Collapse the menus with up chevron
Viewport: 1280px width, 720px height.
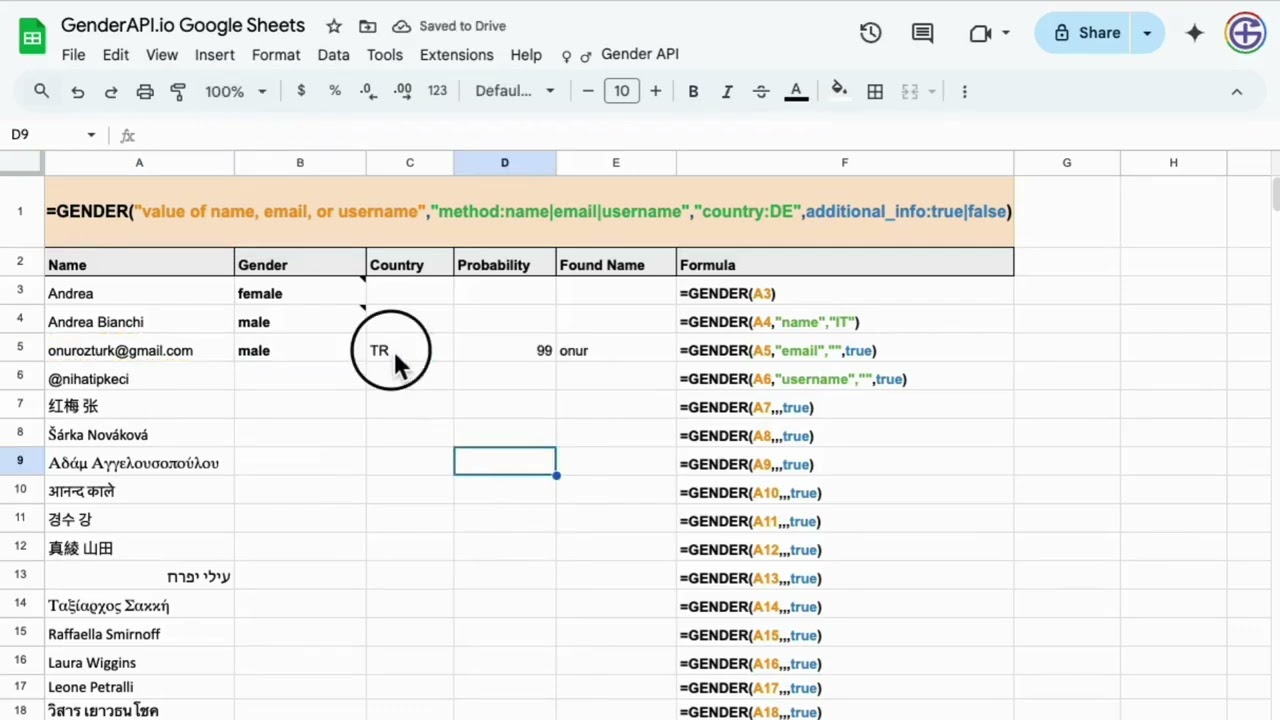point(1237,91)
